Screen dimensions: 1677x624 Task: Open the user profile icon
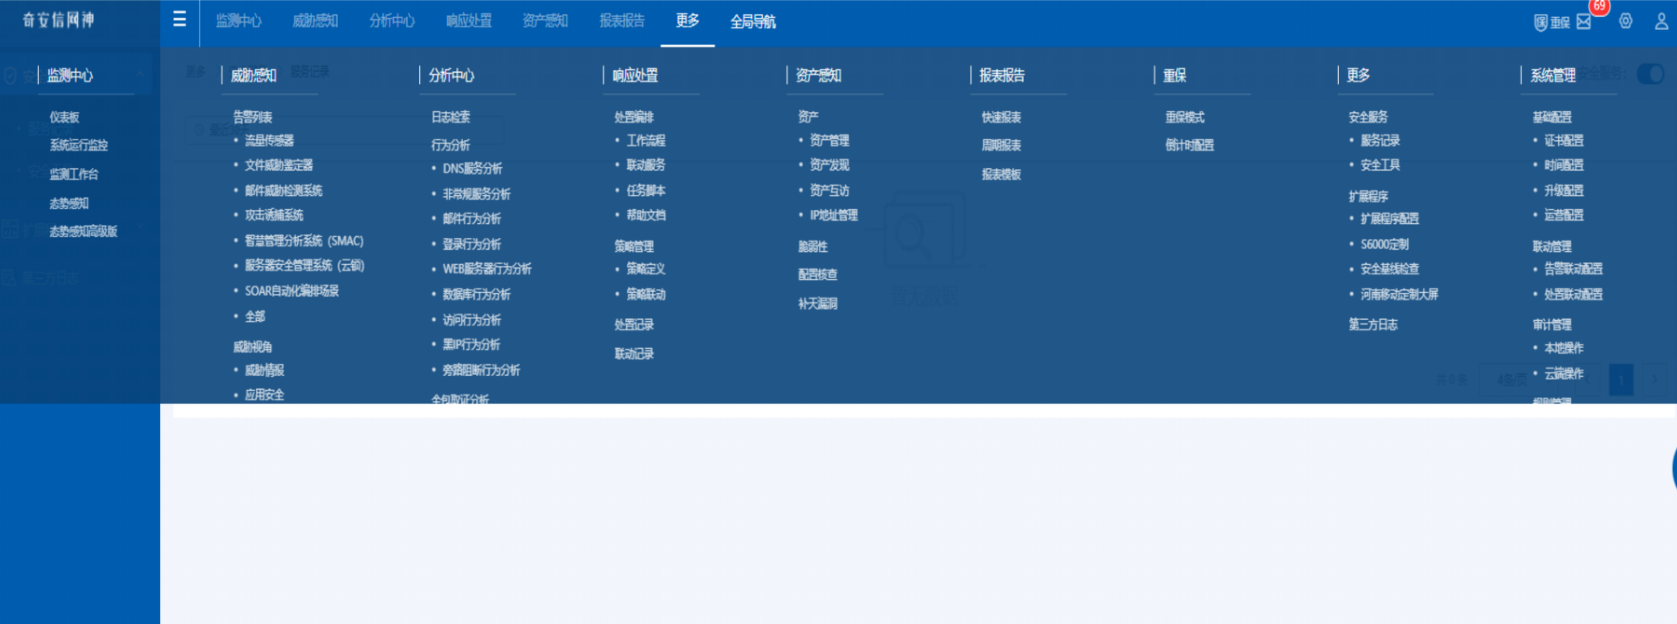pyautogui.click(x=1661, y=21)
